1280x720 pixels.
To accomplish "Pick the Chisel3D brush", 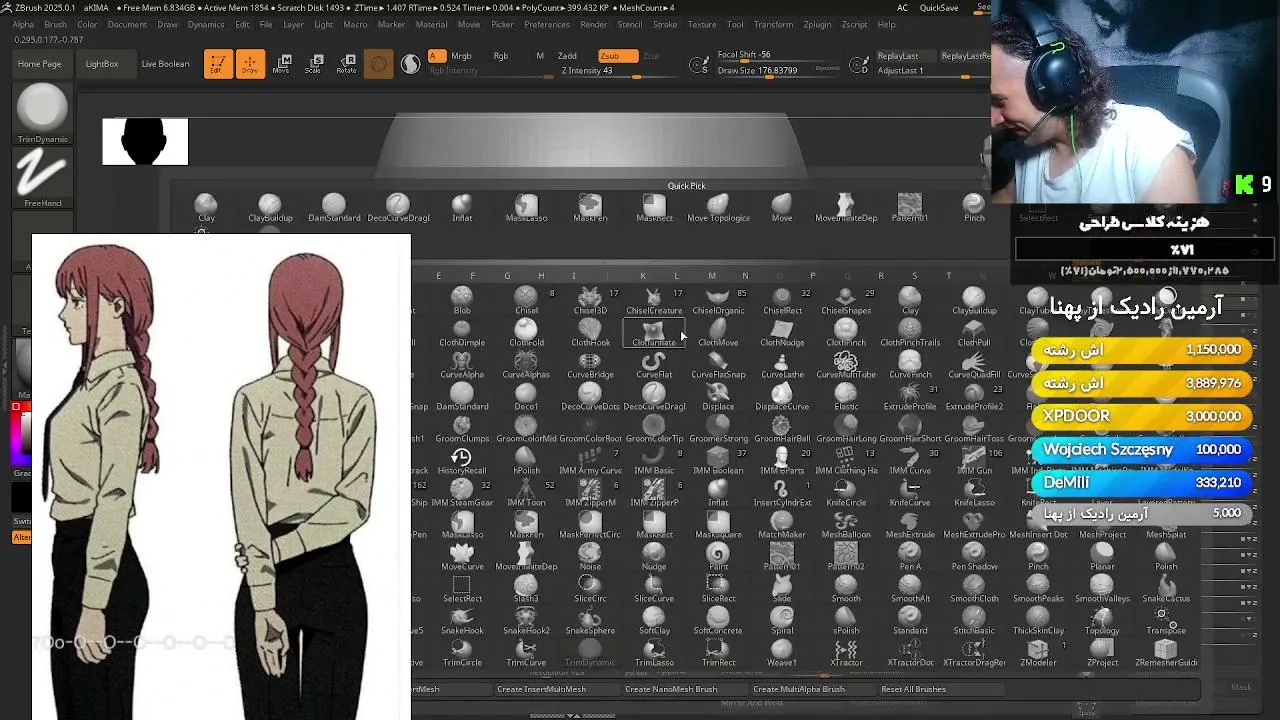I will [590, 301].
